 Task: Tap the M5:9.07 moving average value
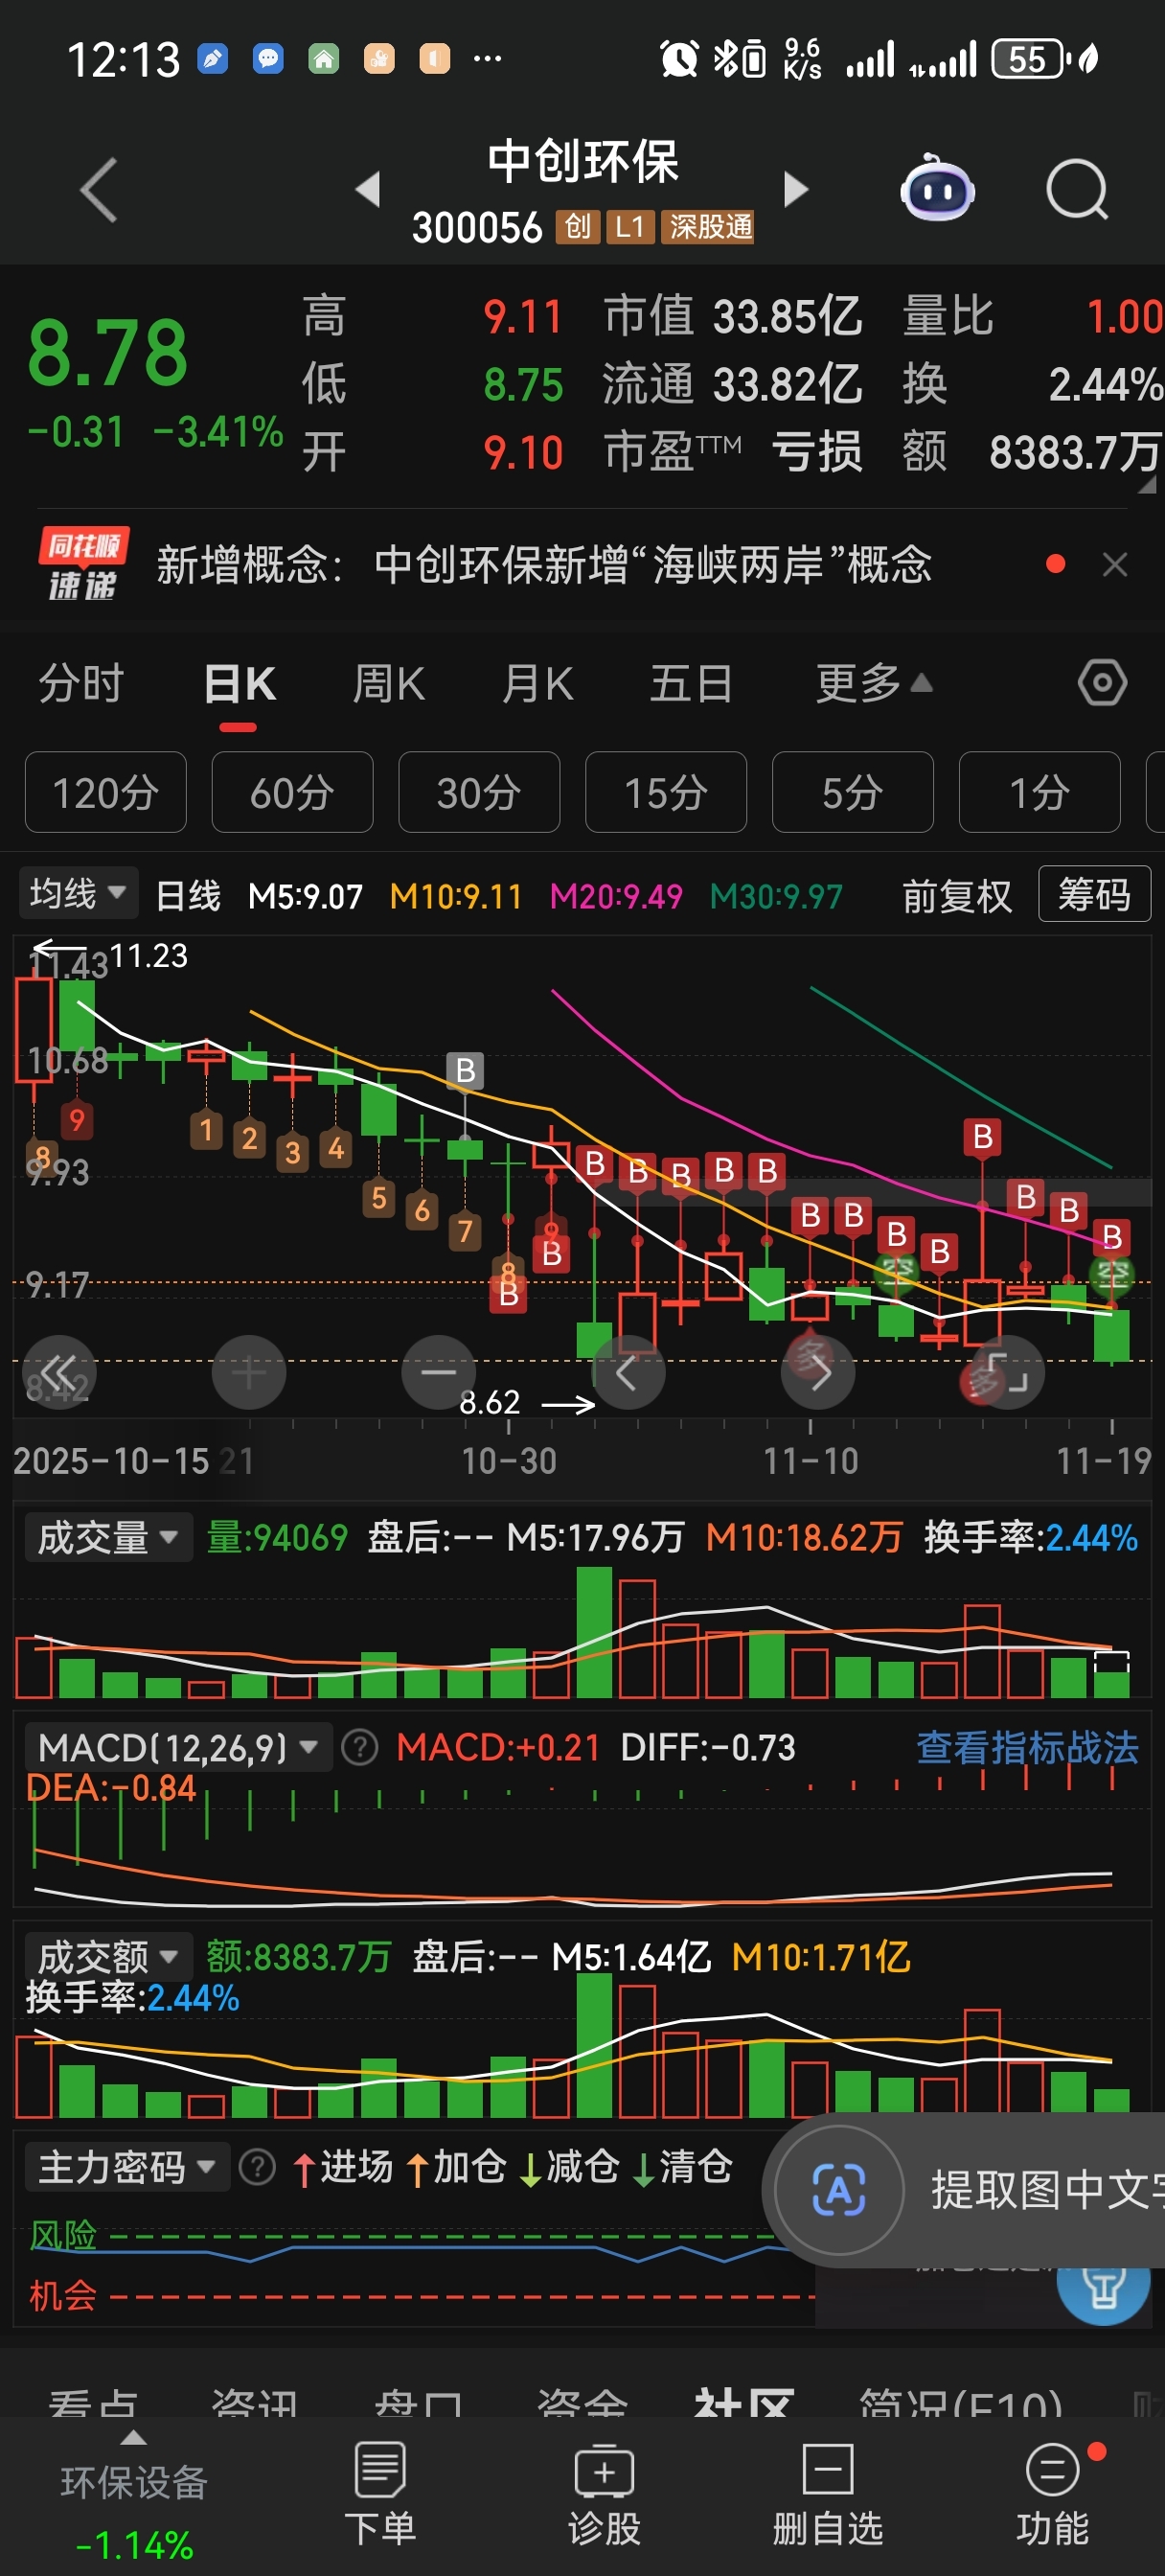(305, 896)
